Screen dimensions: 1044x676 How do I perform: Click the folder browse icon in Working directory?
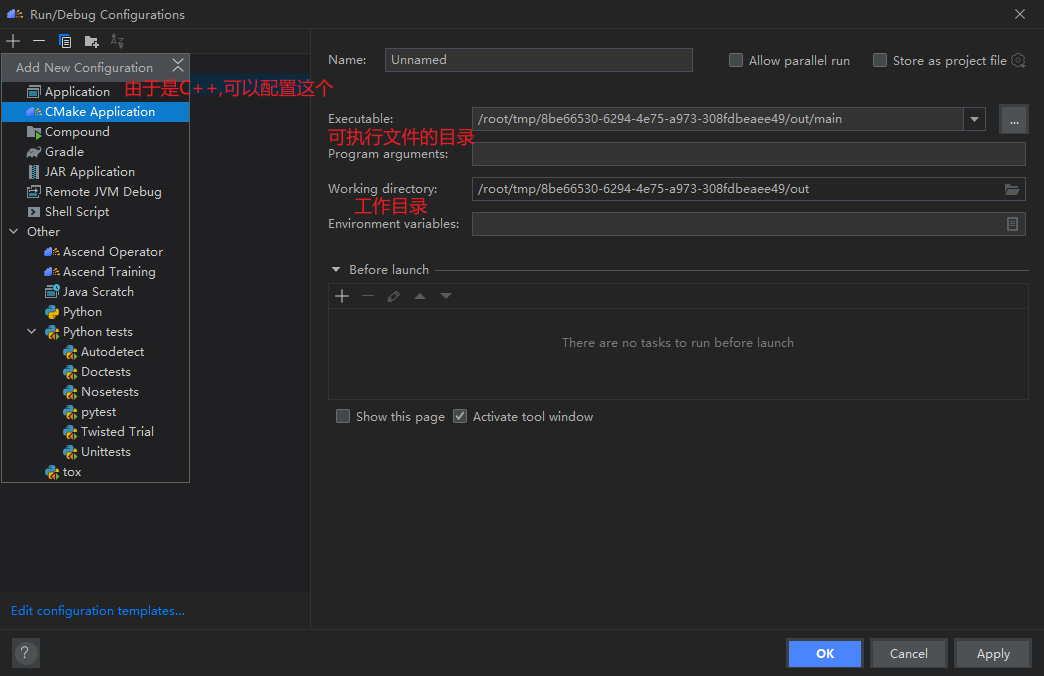[x=1011, y=189]
